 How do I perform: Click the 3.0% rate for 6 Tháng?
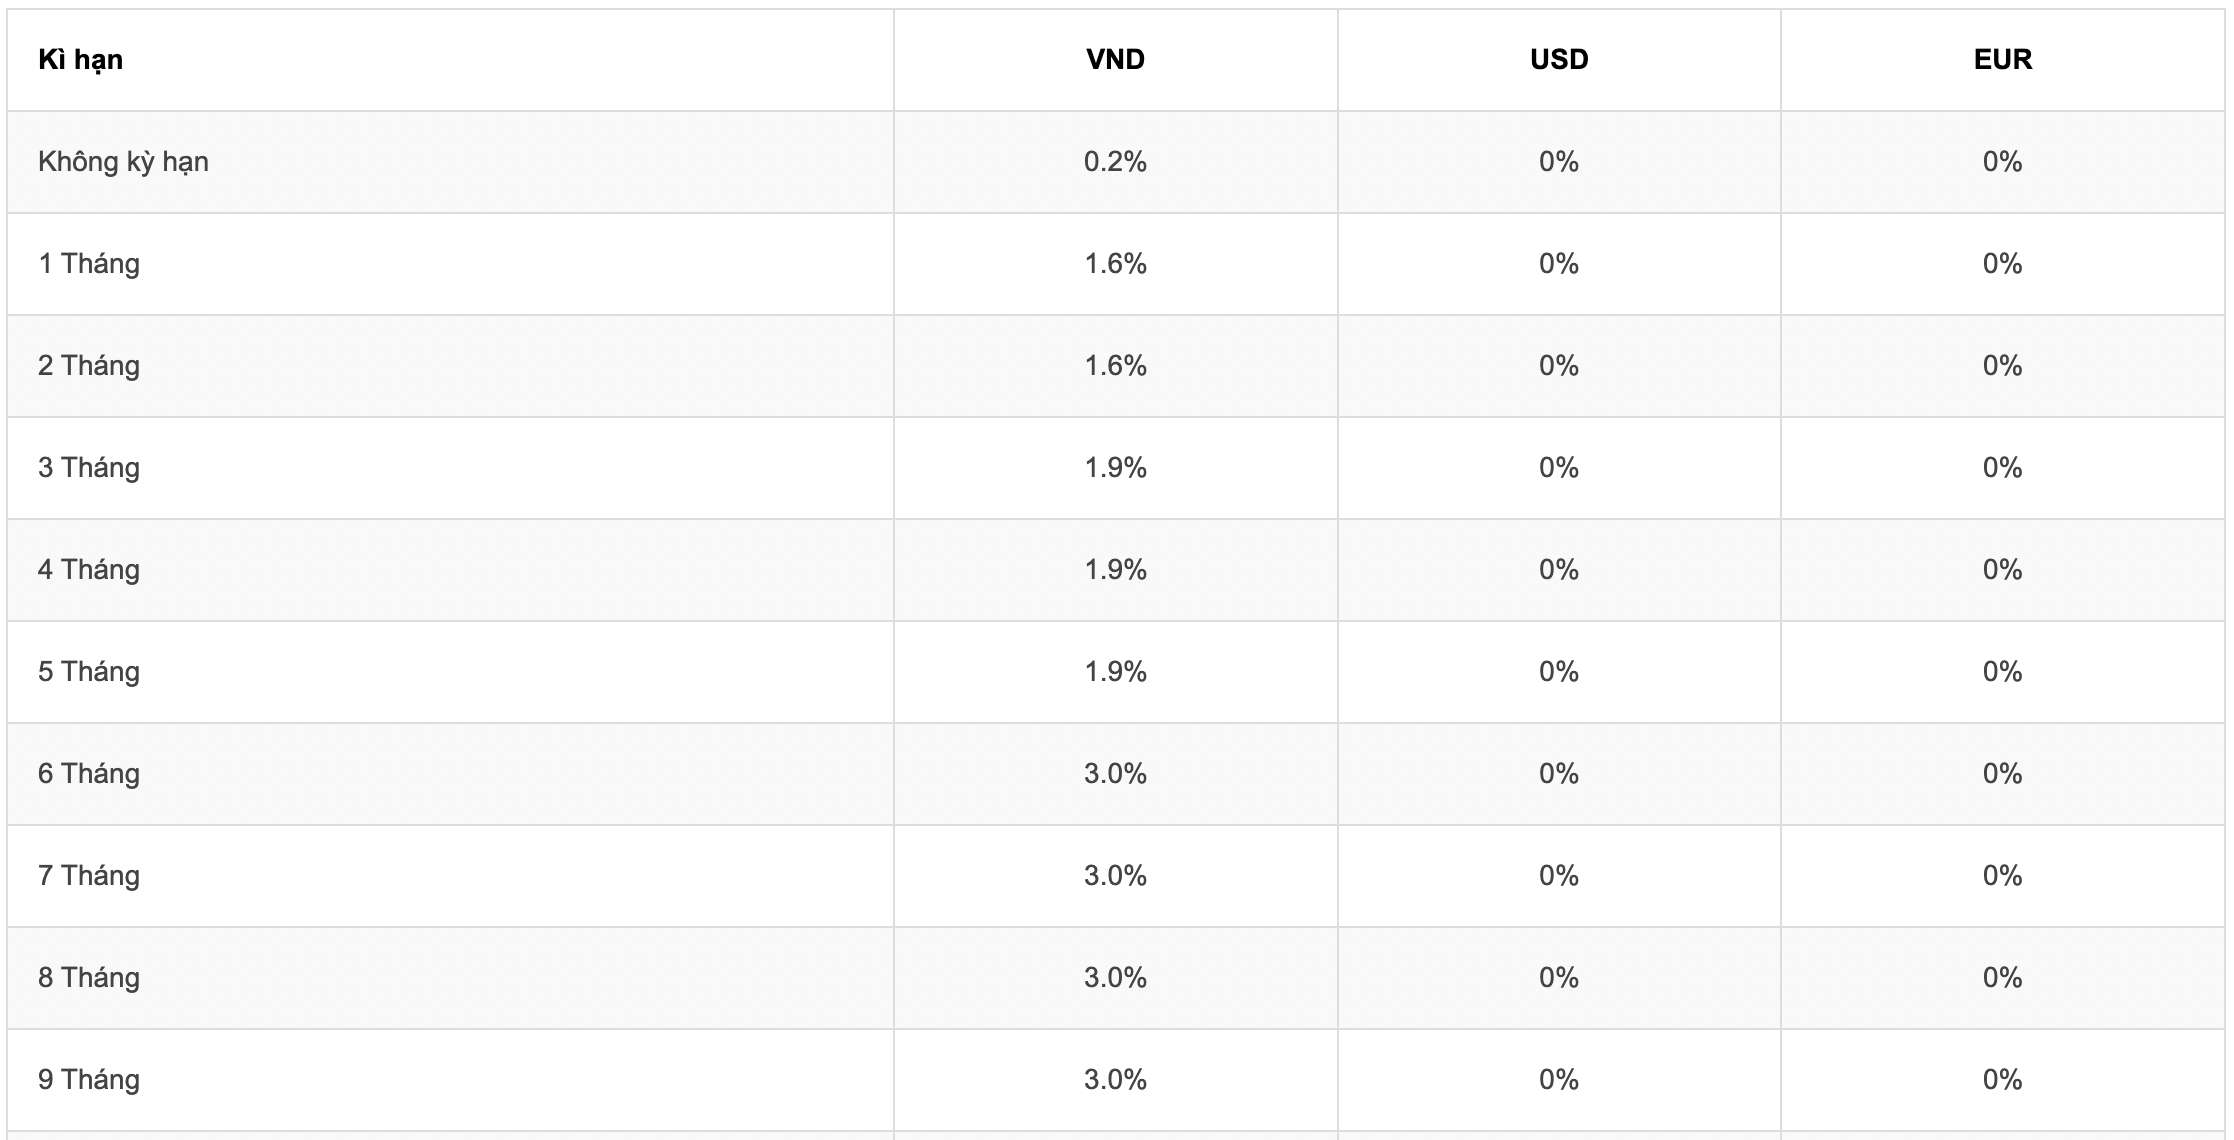(x=1115, y=774)
